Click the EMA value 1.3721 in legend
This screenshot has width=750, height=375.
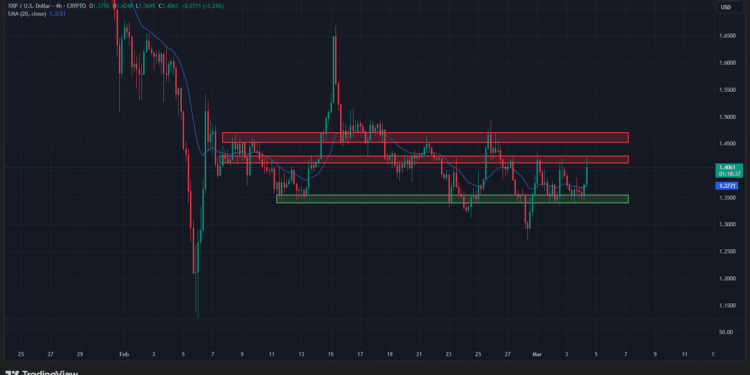pyautogui.click(x=57, y=14)
